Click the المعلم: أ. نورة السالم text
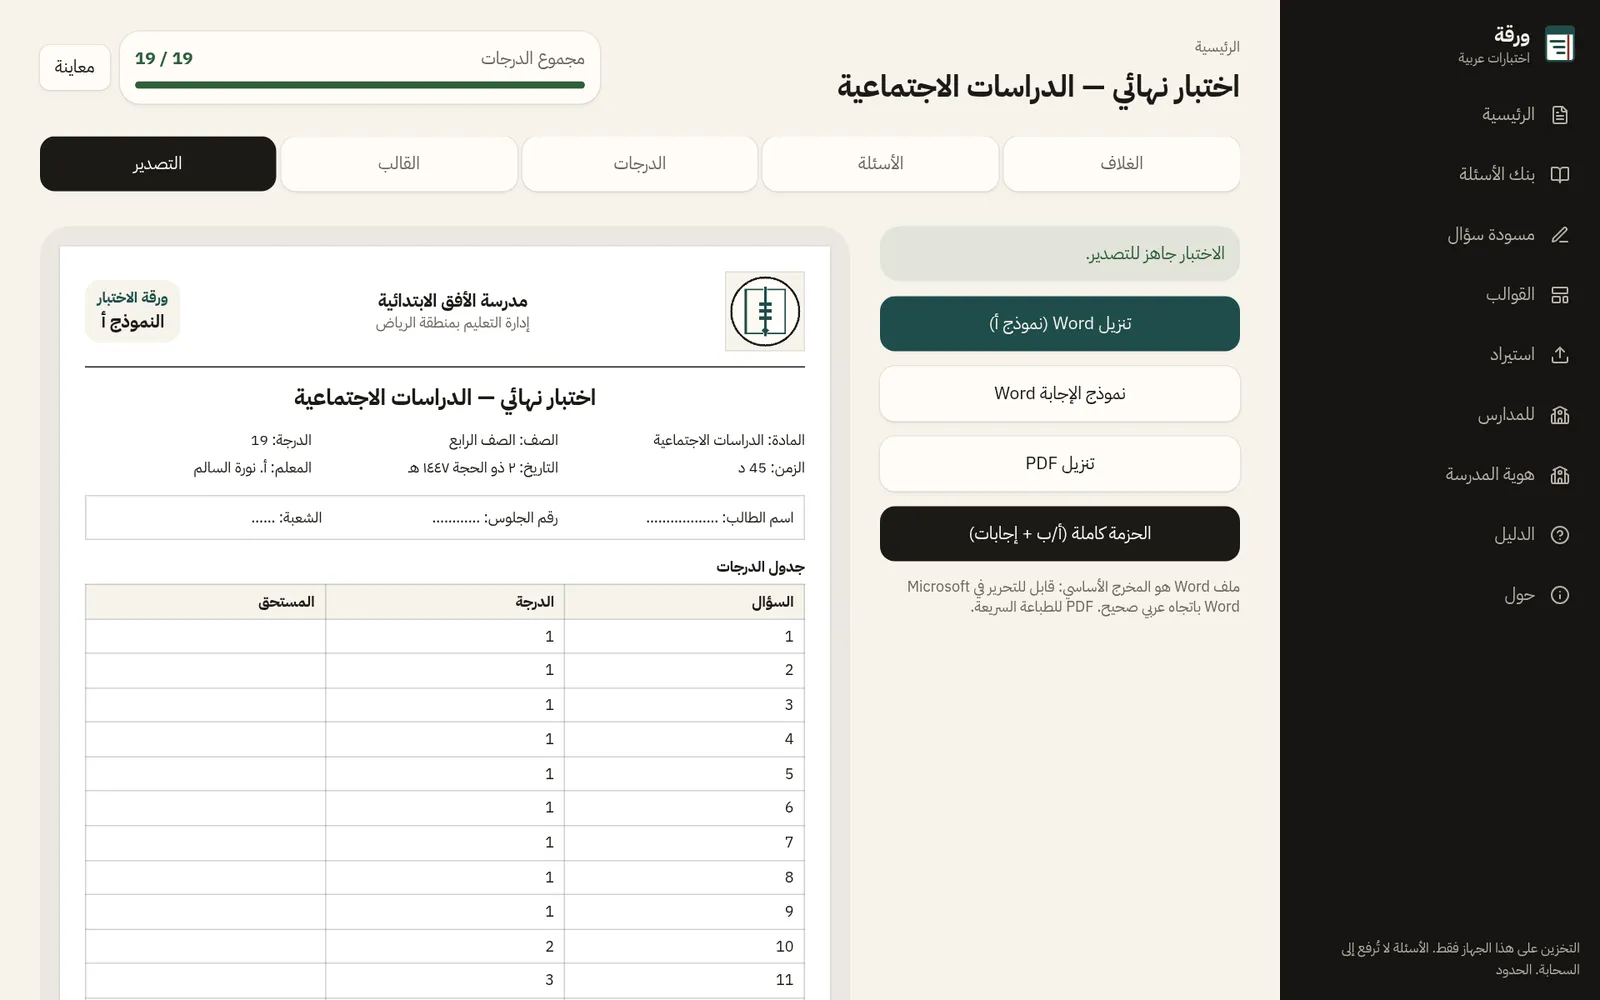Screen dimensions: 1600x1000 [253, 468]
